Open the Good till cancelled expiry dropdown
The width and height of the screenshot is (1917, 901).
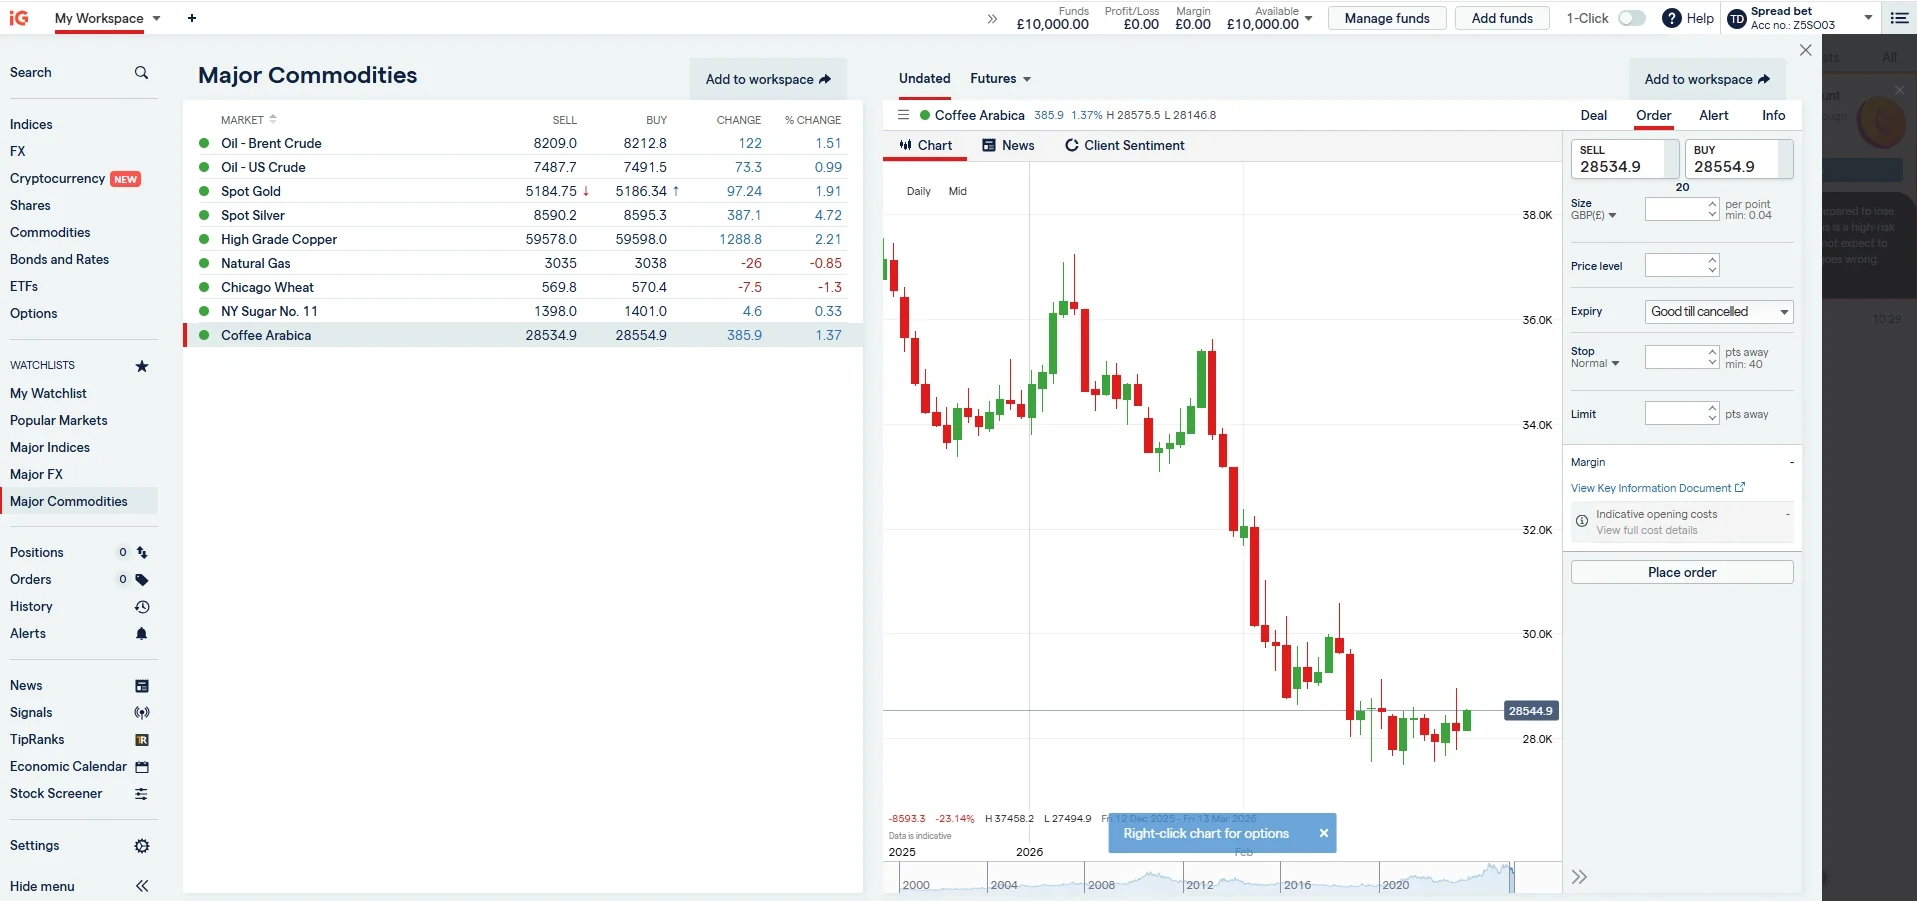pyautogui.click(x=1718, y=311)
